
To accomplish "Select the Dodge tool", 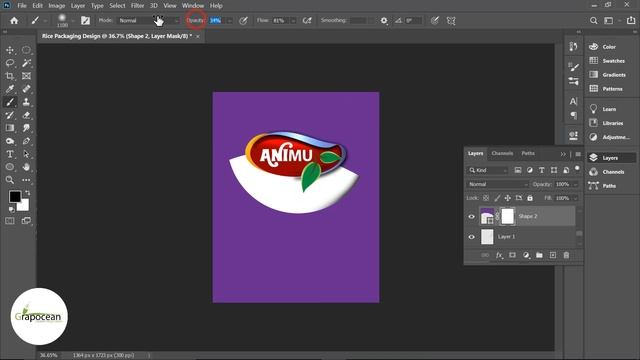I will (10, 141).
